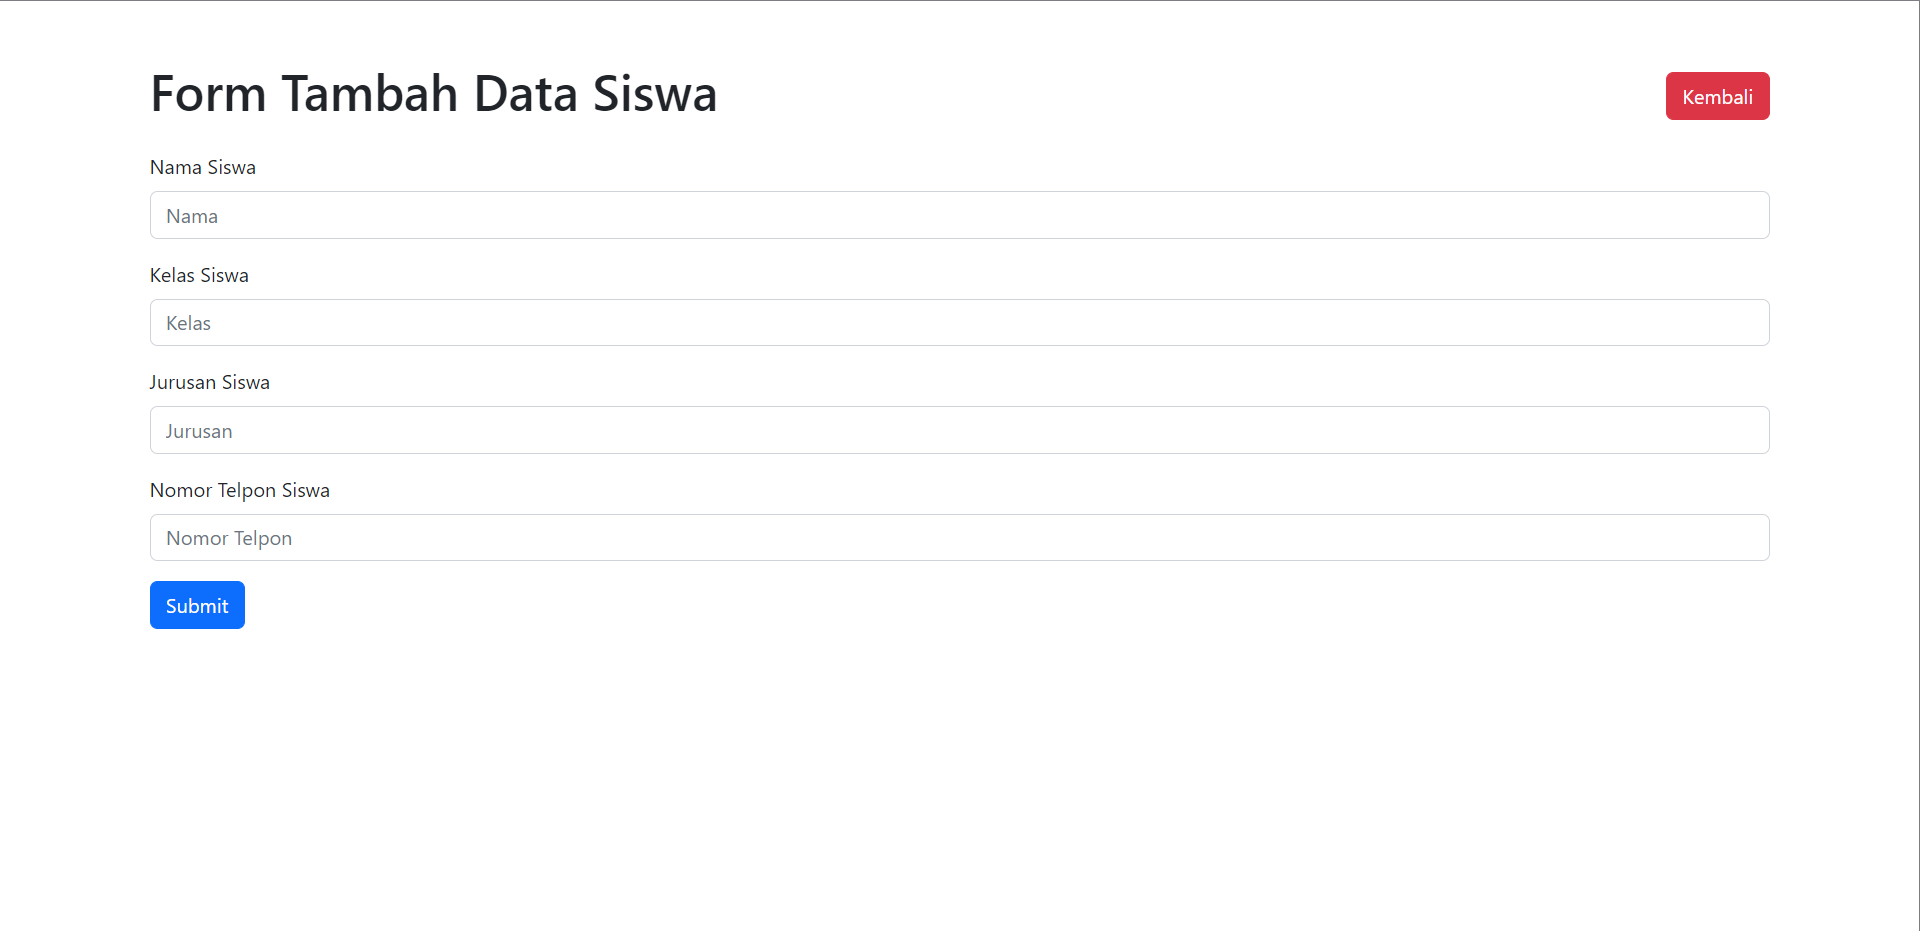Click into the Kelas text field
Viewport: 1920px width, 931px height.
[959, 323]
